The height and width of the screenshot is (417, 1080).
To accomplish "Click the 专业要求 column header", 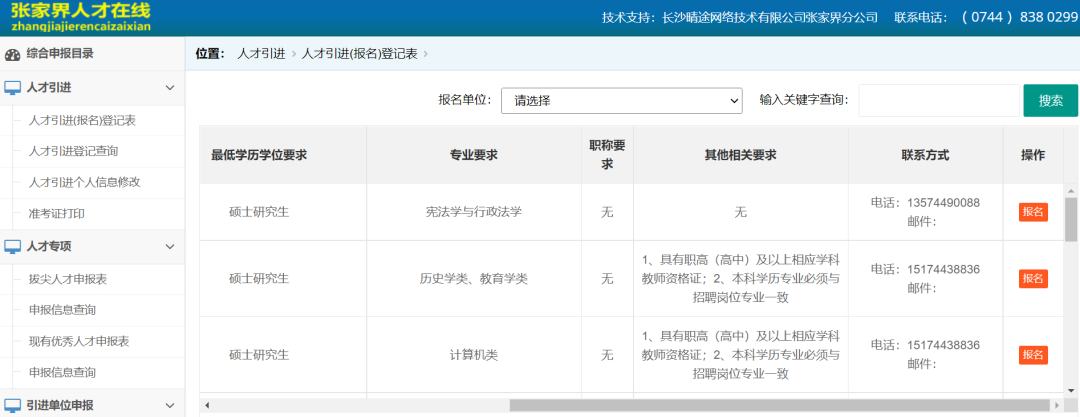I will [x=474, y=155].
